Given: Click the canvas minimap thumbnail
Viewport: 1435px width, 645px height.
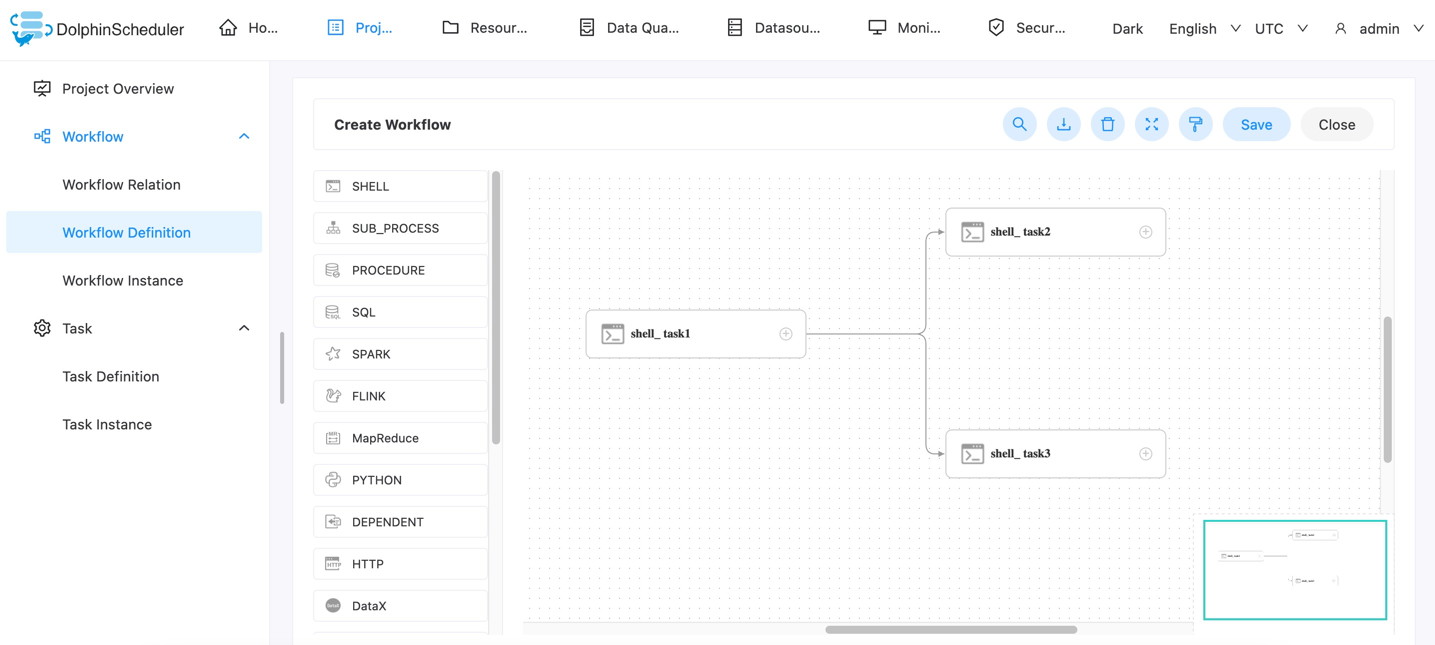Looking at the screenshot, I should point(1294,569).
